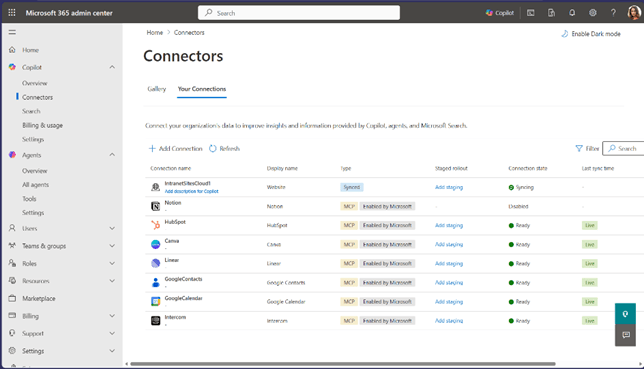Click the MCP badge in Canva row
The height and width of the screenshot is (369, 644).
(x=349, y=244)
